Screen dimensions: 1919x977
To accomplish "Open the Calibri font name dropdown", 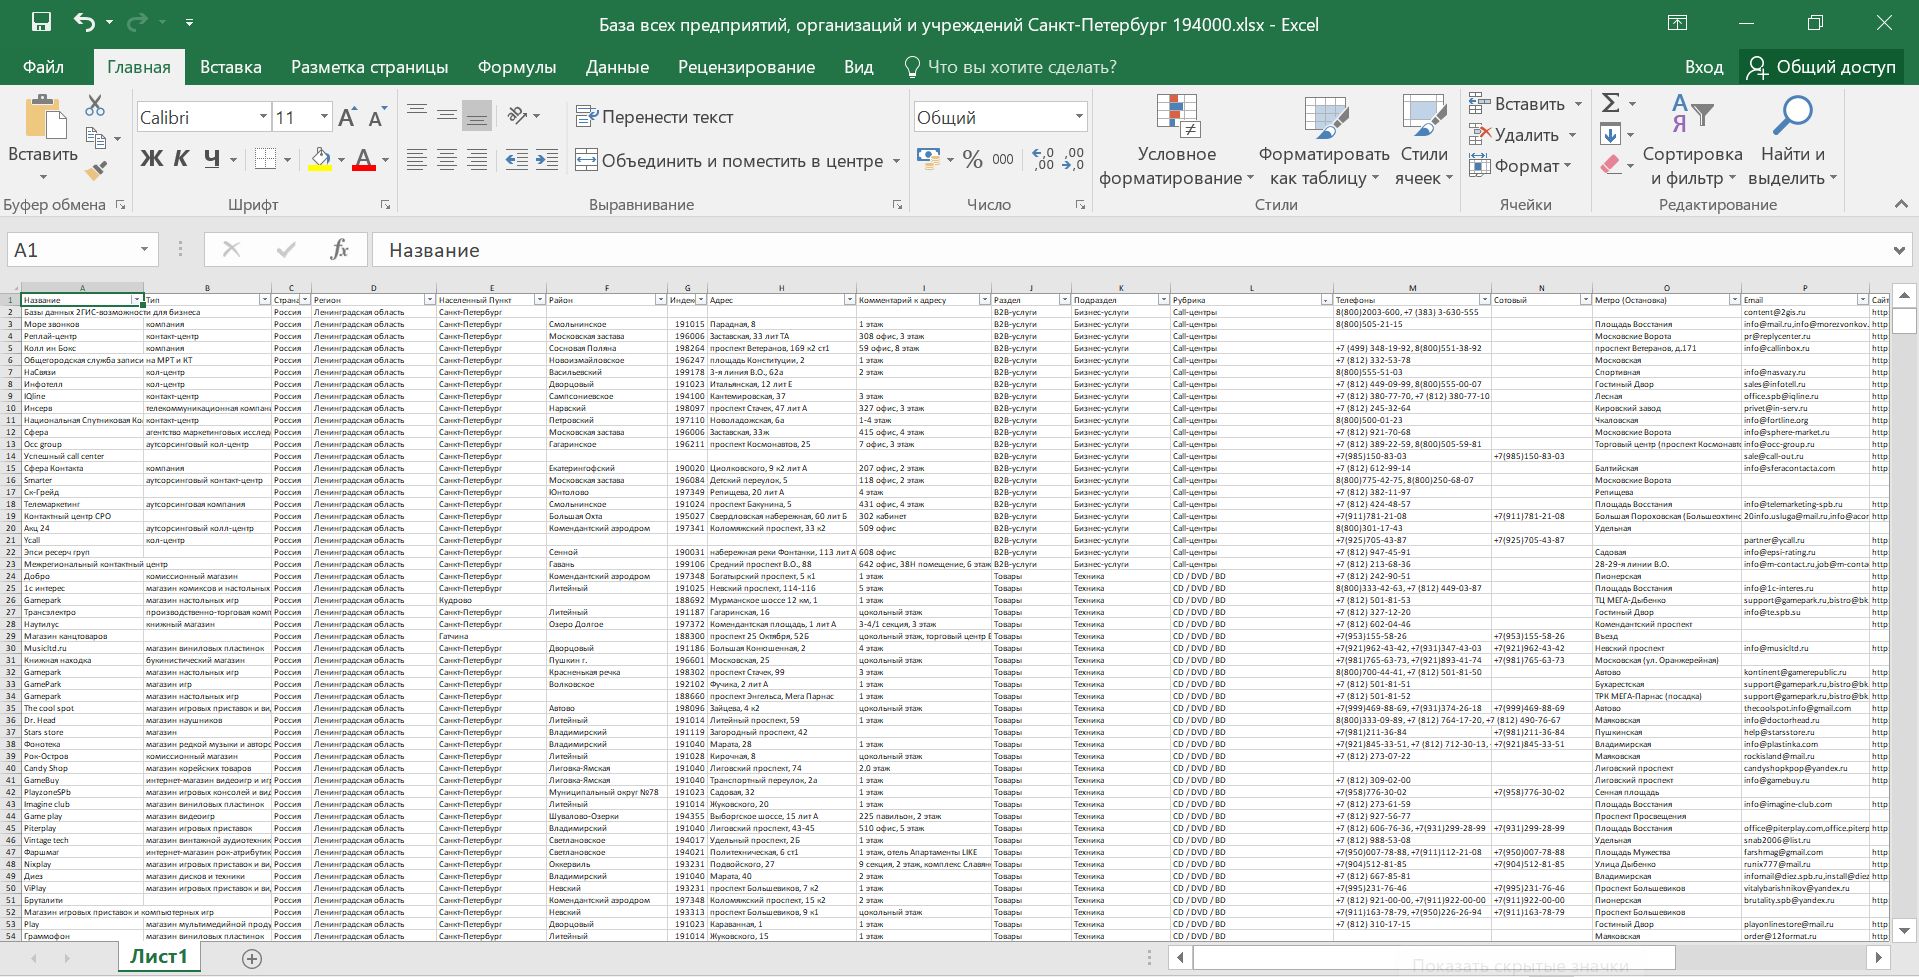I will click(x=263, y=117).
